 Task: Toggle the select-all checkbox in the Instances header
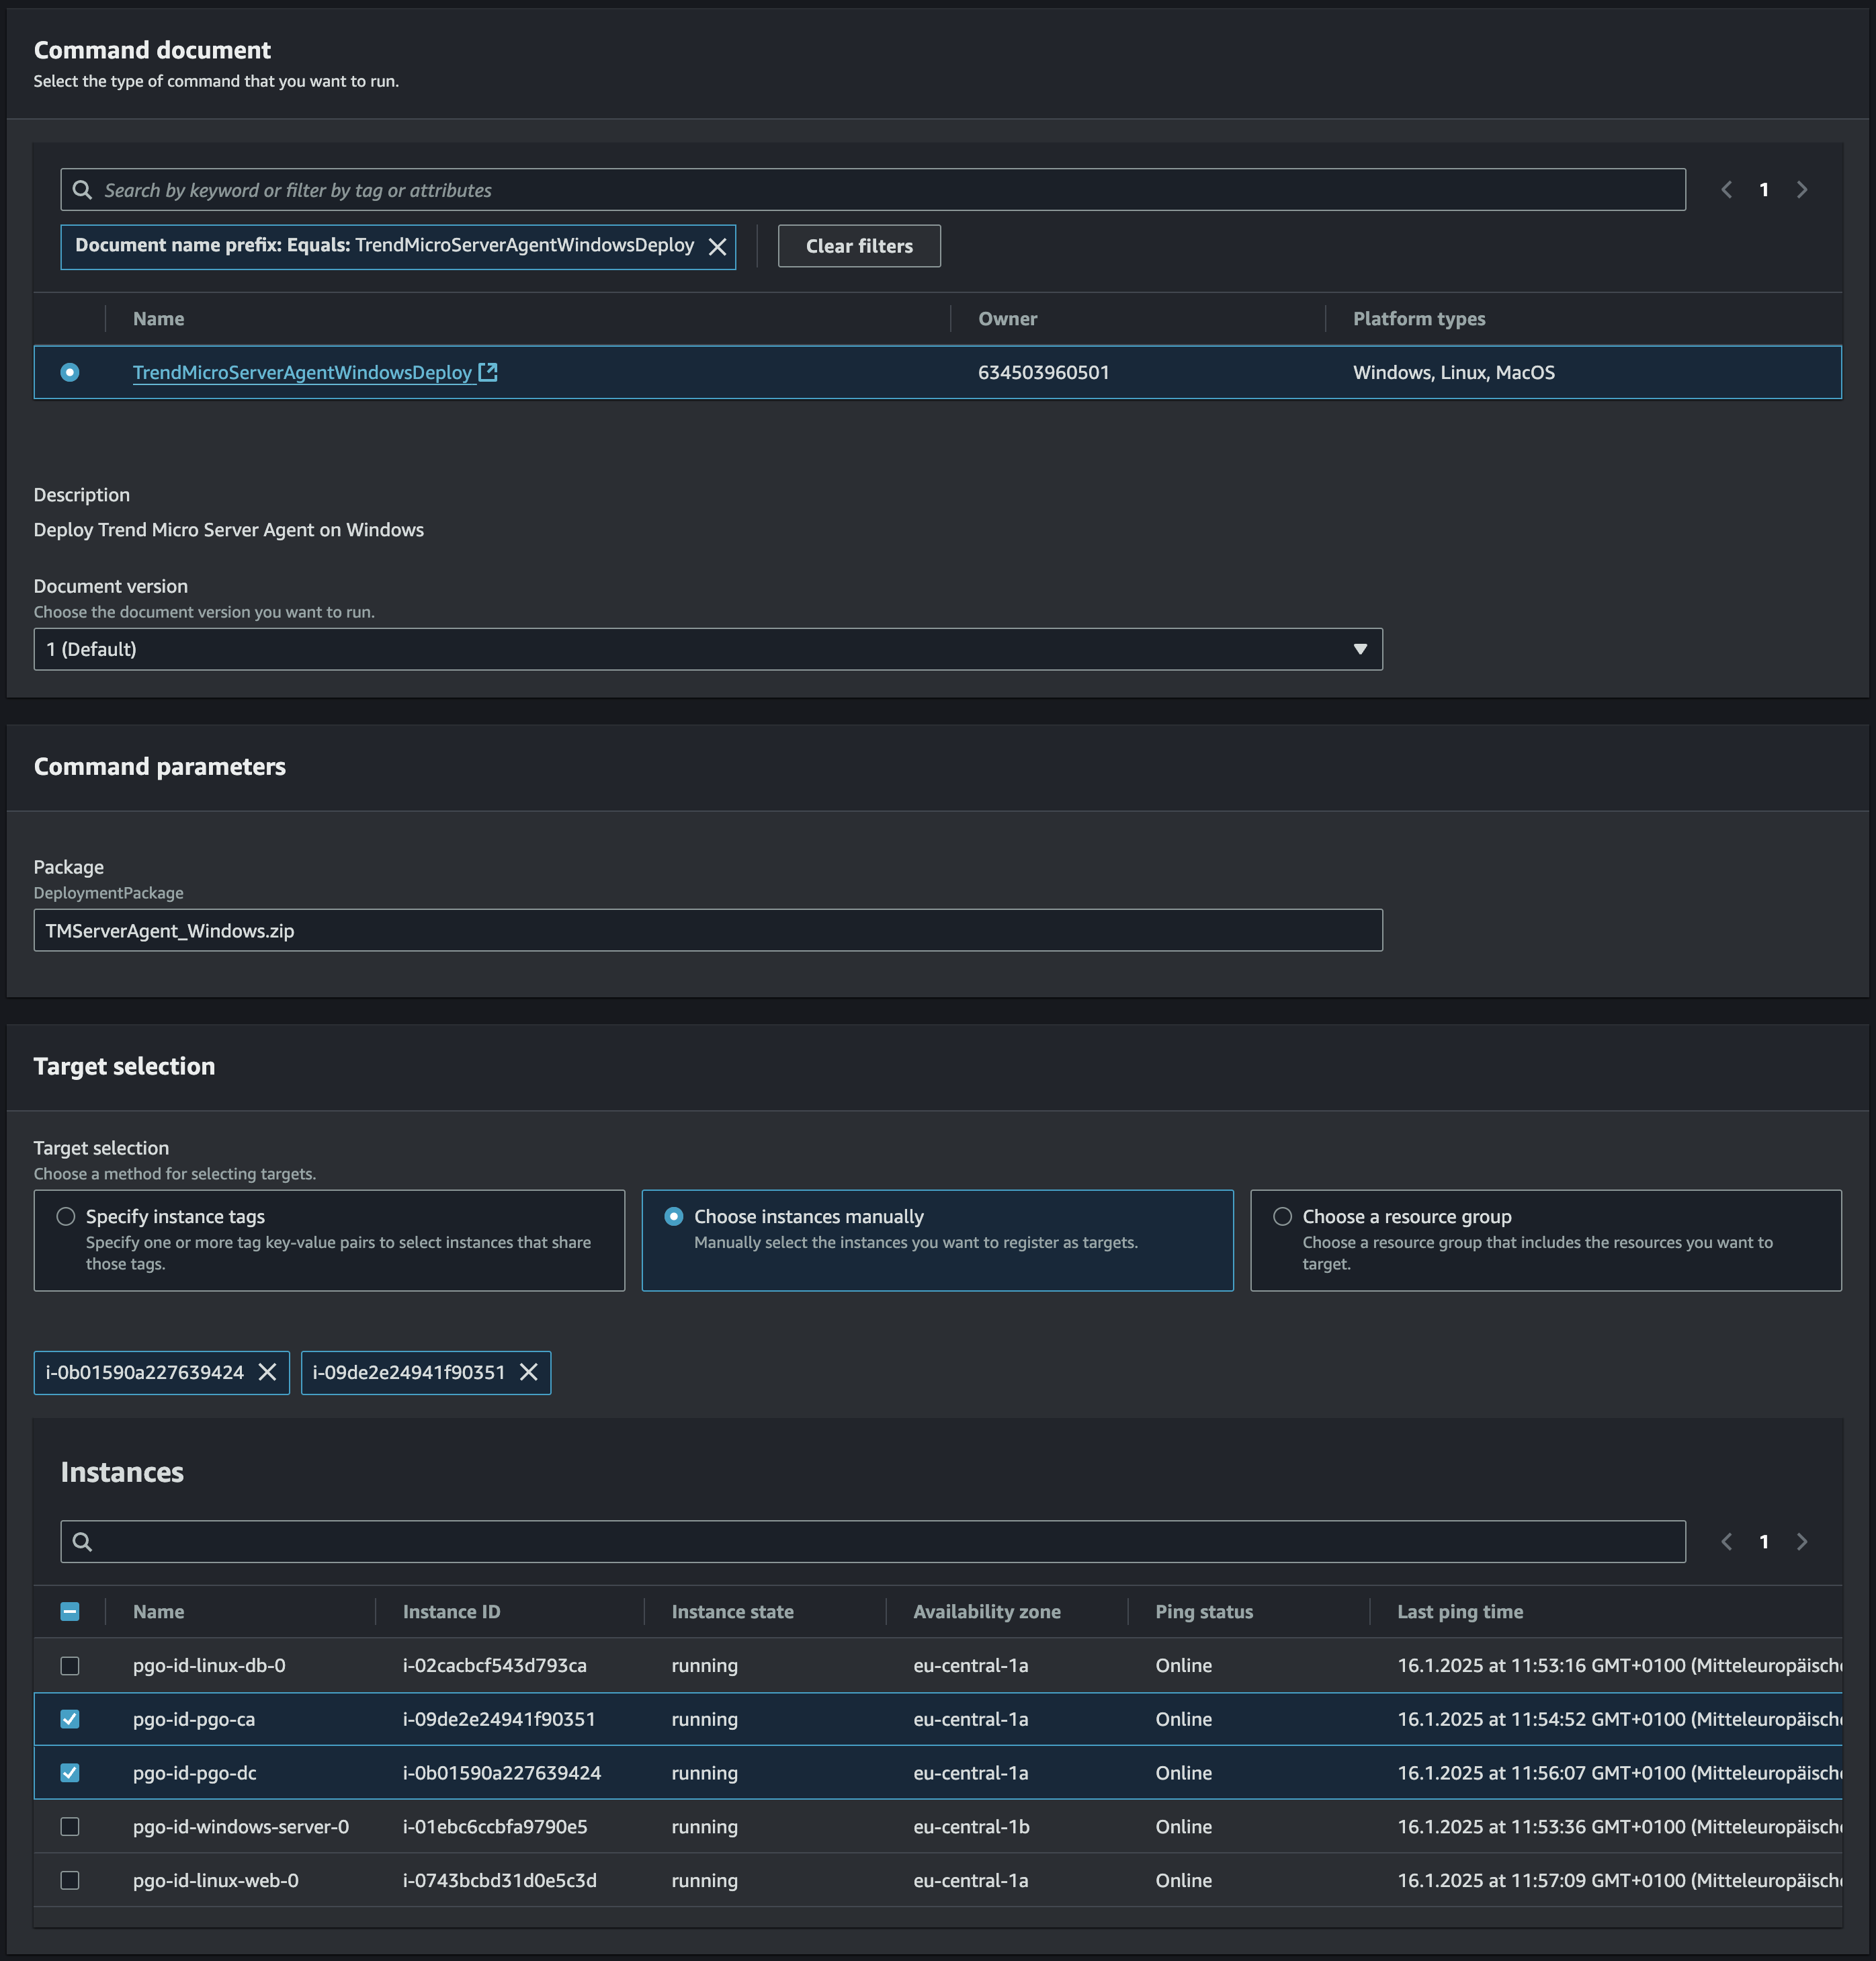[x=70, y=1611]
